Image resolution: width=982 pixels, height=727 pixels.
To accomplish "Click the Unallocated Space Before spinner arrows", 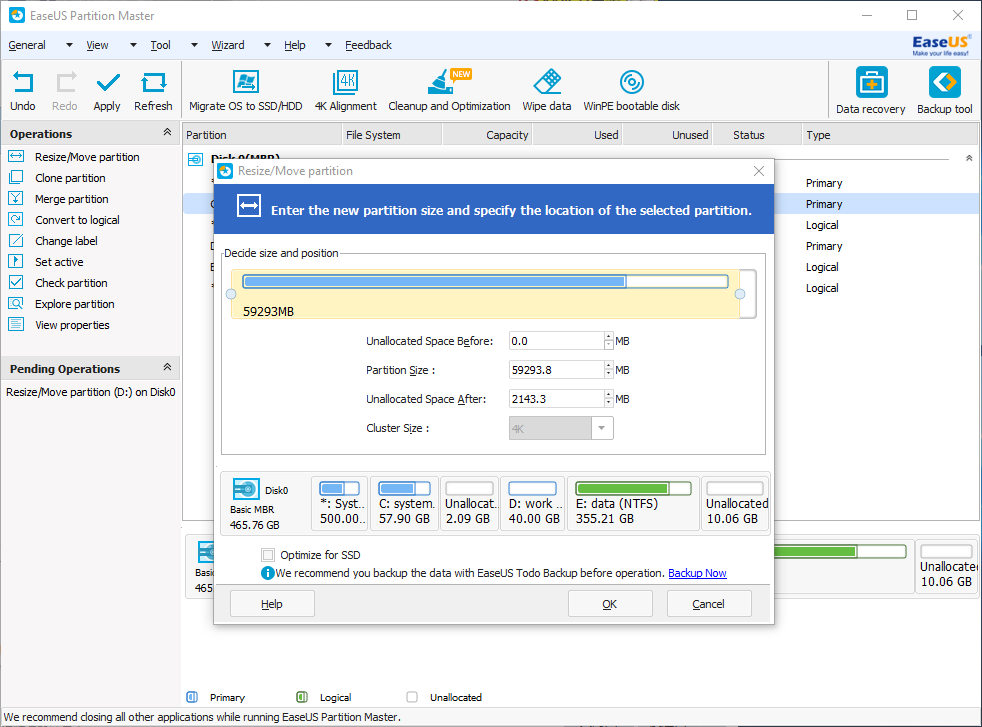I will tap(608, 341).
